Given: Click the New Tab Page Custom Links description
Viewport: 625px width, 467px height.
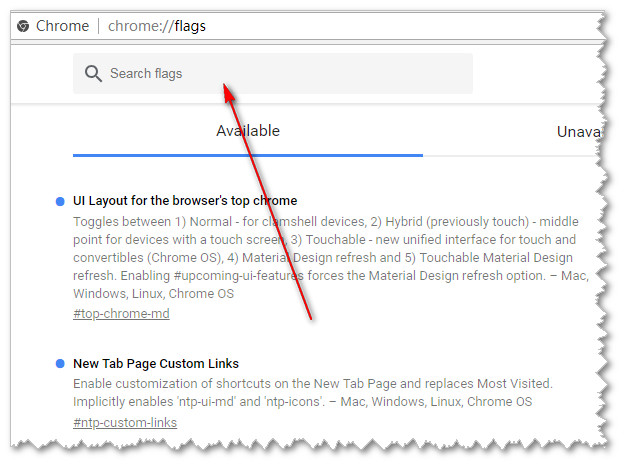Looking at the screenshot, I should 312,393.
